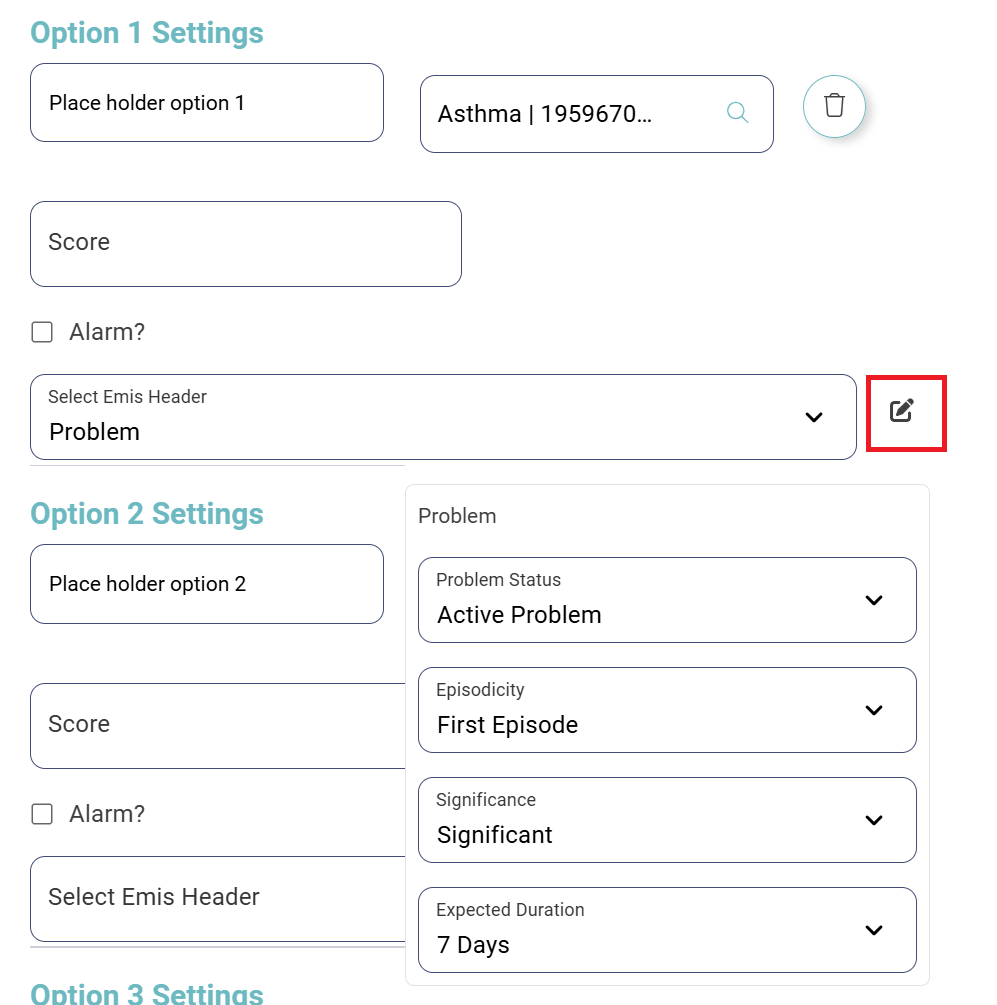This screenshot has width=997, height=1005.
Task: Expand the Active Problem status dropdown
Action: [x=667, y=600]
